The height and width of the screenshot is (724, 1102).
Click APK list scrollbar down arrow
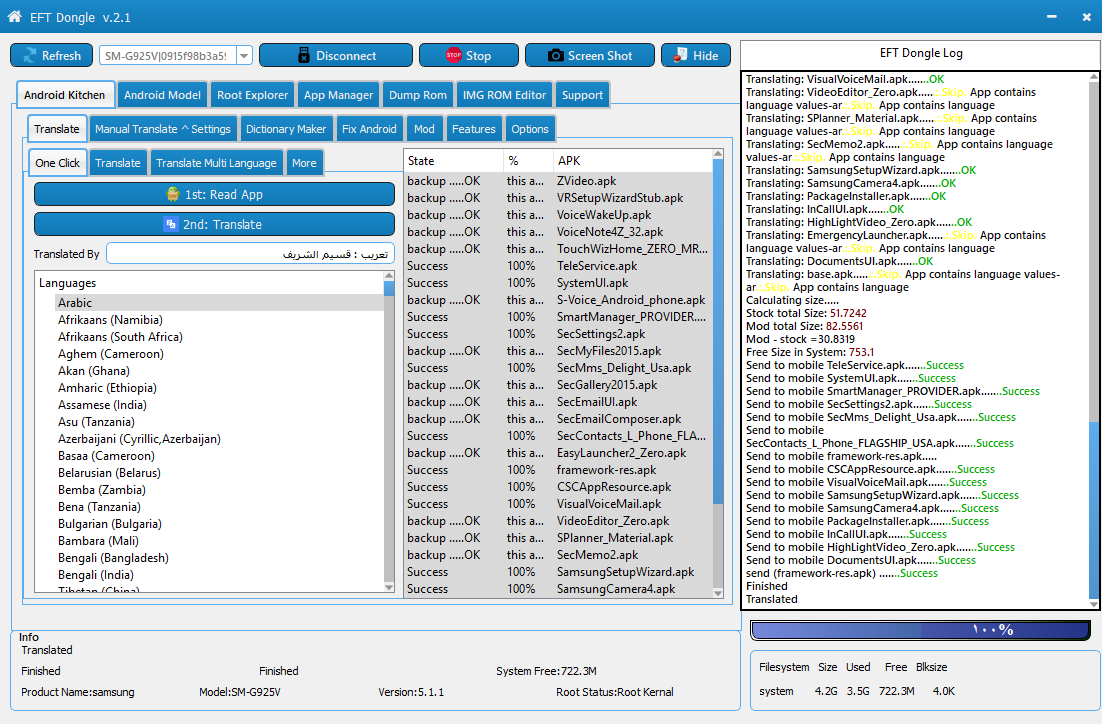[x=718, y=593]
